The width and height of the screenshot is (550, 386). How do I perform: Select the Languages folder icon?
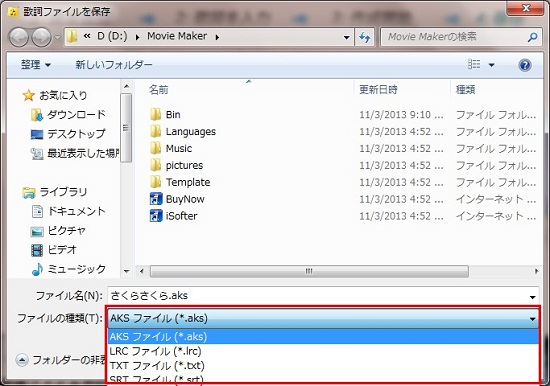pyautogui.click(x=155, y=131)
